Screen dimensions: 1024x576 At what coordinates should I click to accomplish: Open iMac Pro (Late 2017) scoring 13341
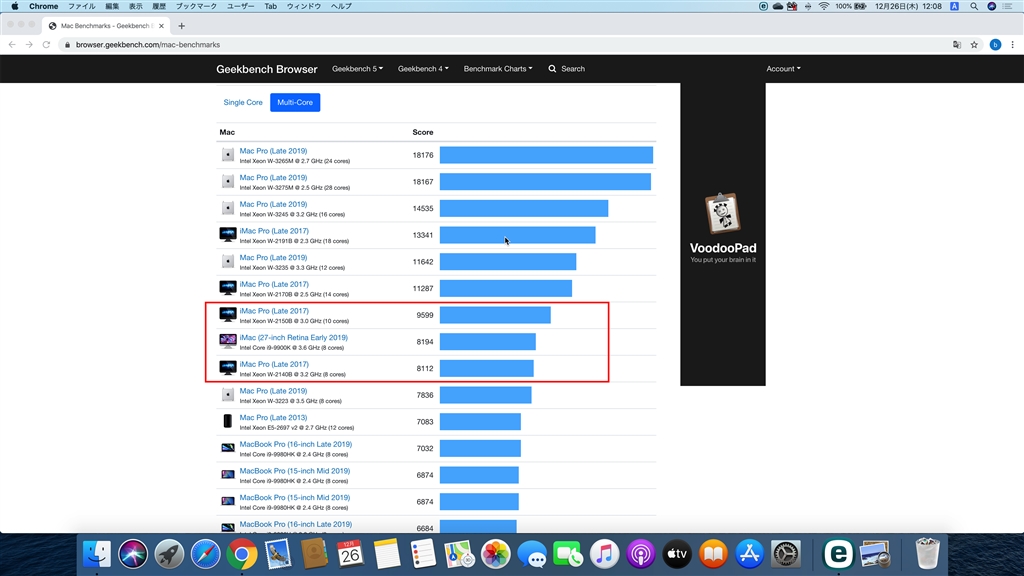tap(274, 231)
